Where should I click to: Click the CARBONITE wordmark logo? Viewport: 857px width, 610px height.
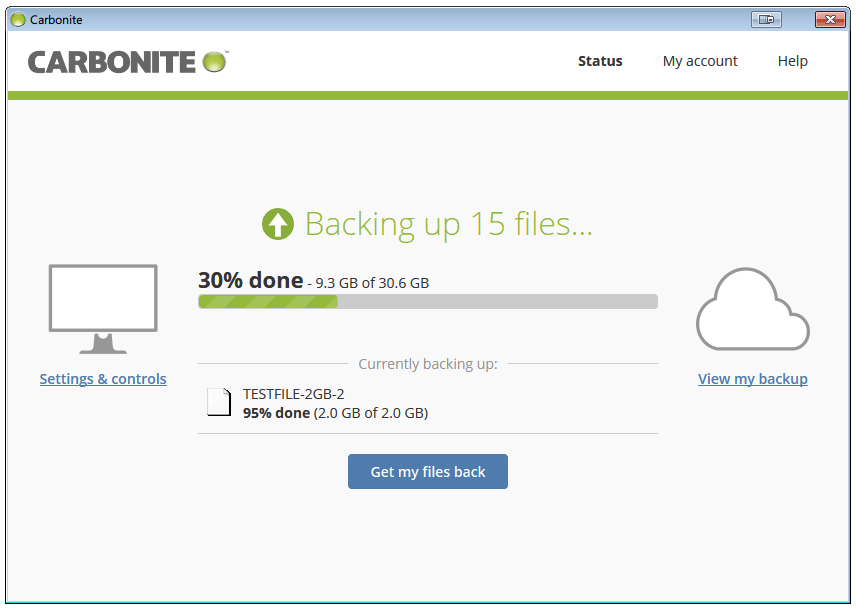pos(111,62)
